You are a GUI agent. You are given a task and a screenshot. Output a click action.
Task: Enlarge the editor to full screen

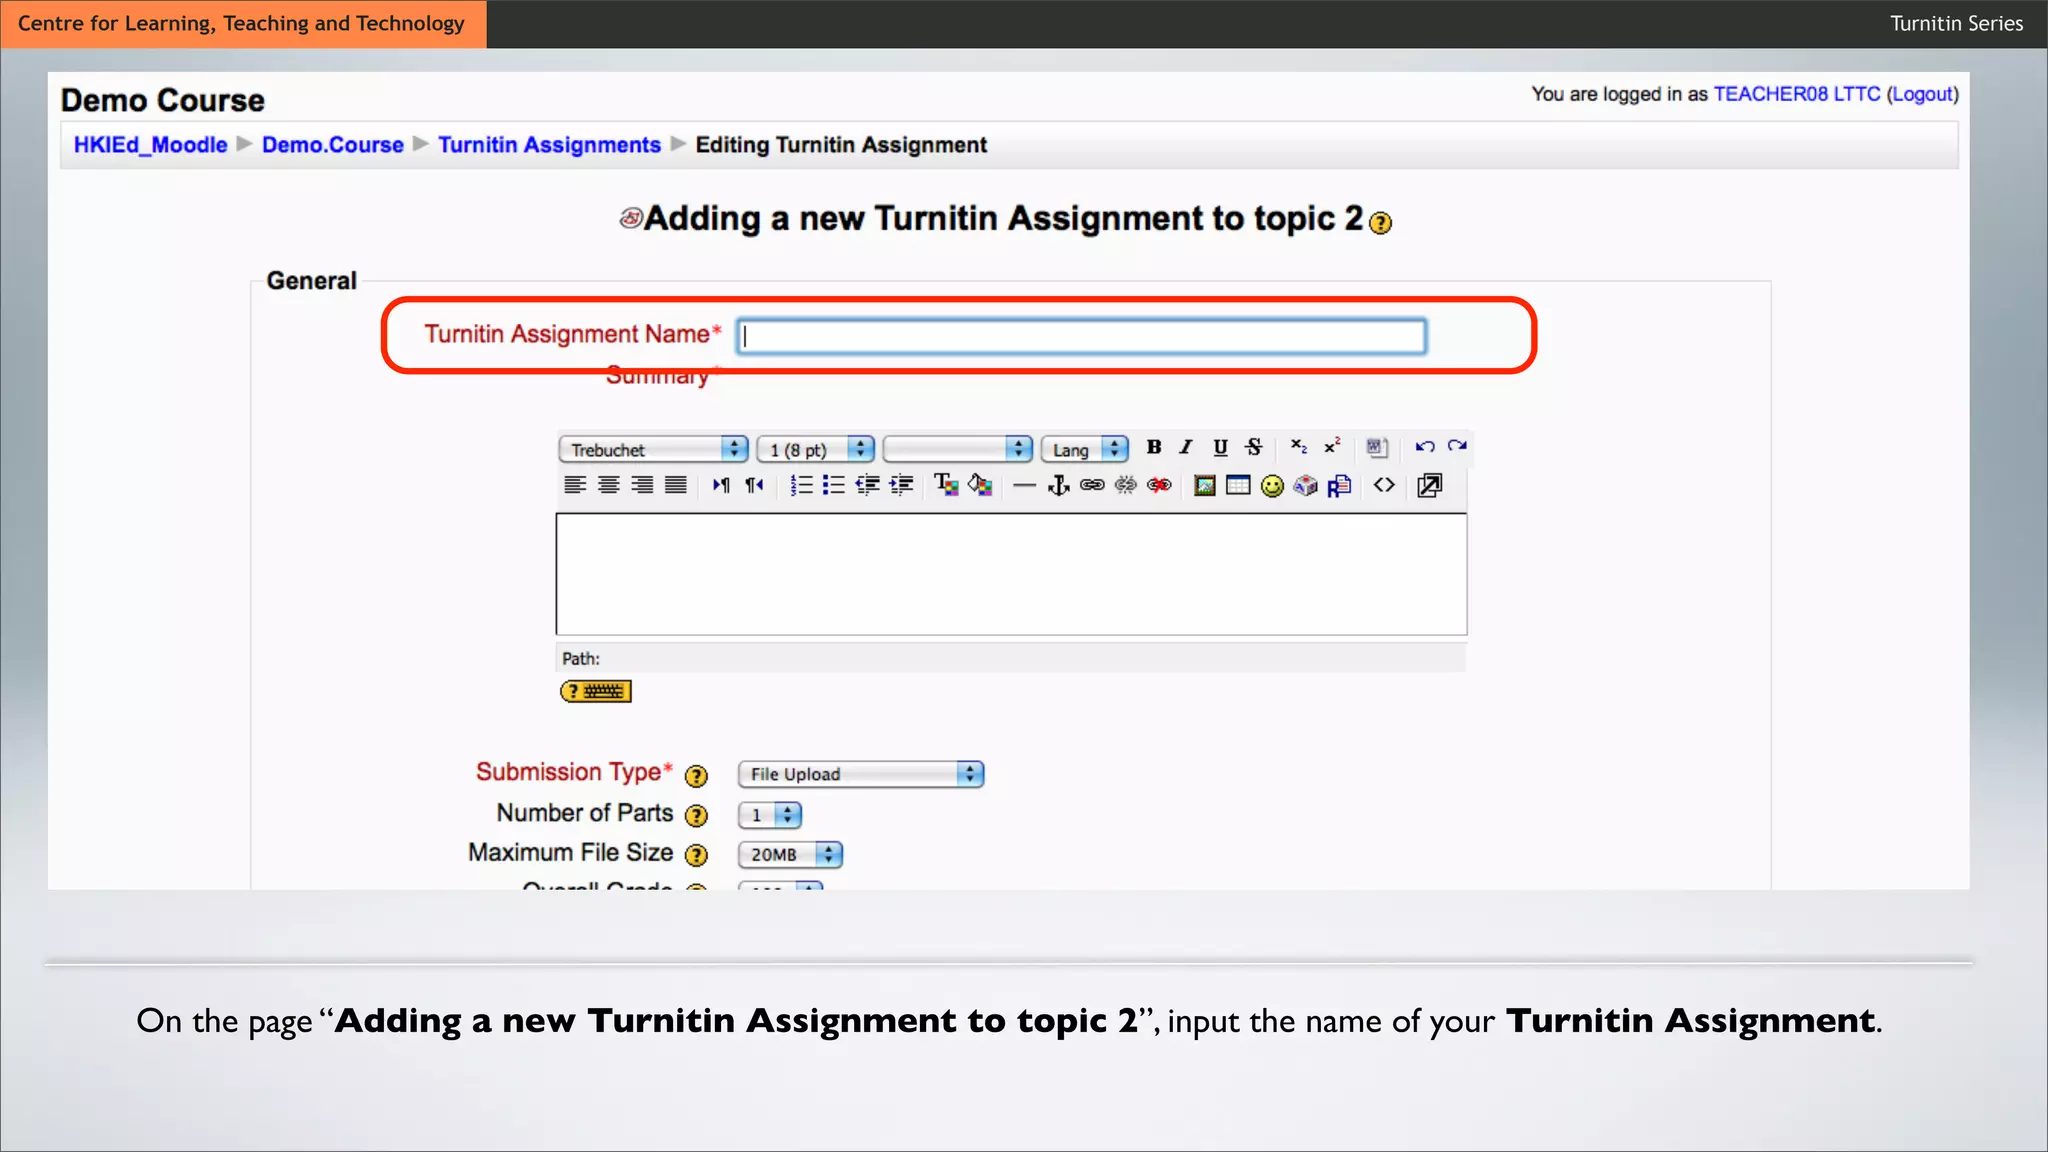1430,486
